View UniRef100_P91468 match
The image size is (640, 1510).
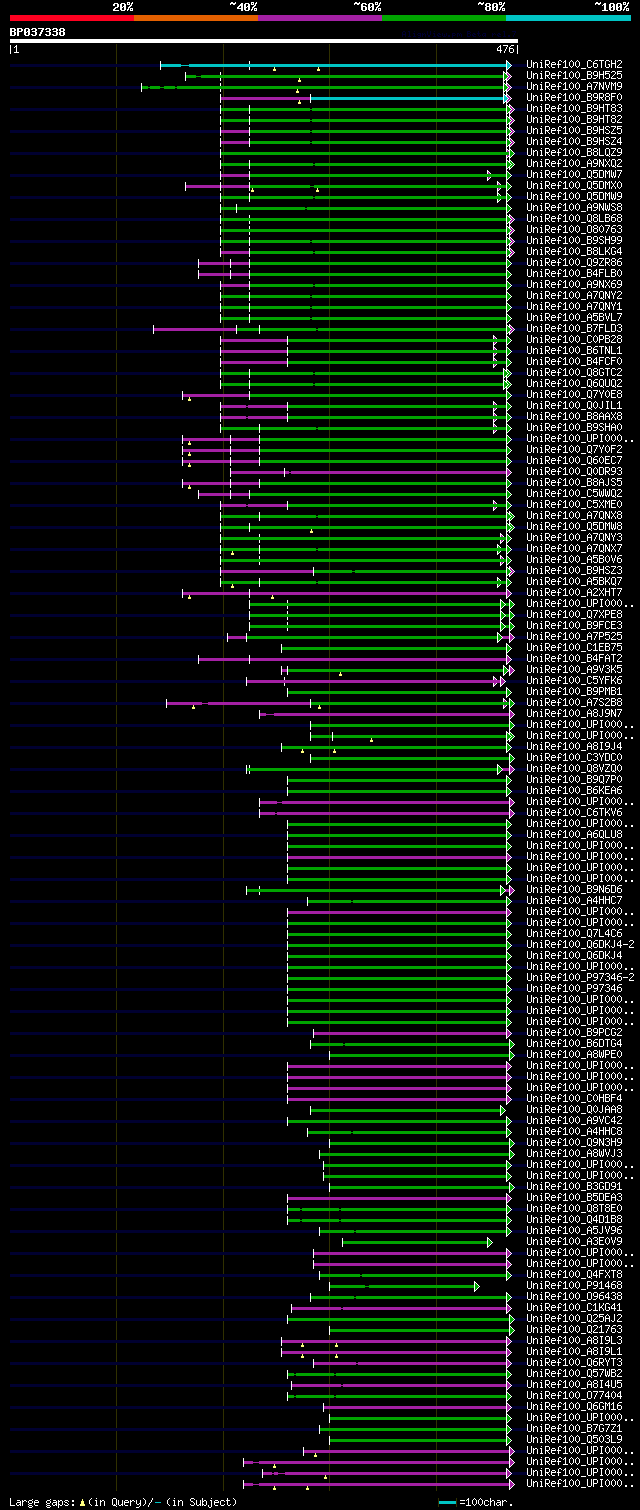click(x=574, y=1285)
